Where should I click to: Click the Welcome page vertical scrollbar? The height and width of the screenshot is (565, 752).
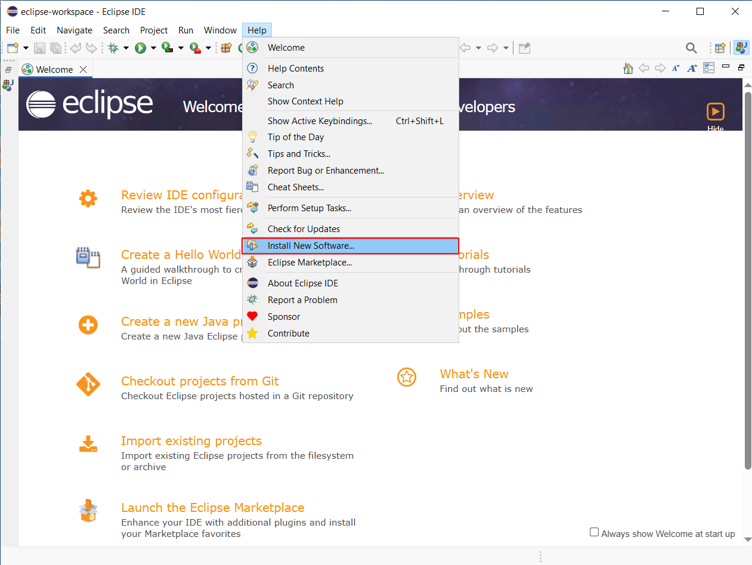tap(747, 281)
